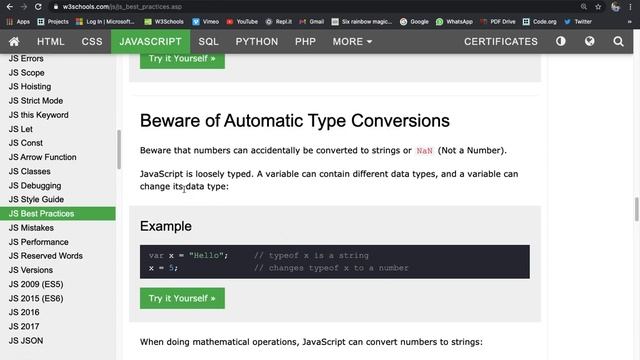Switch to the SQL tutorial tab
The height and width of the screenshot is (360, 640).
(x=209, y=41)
